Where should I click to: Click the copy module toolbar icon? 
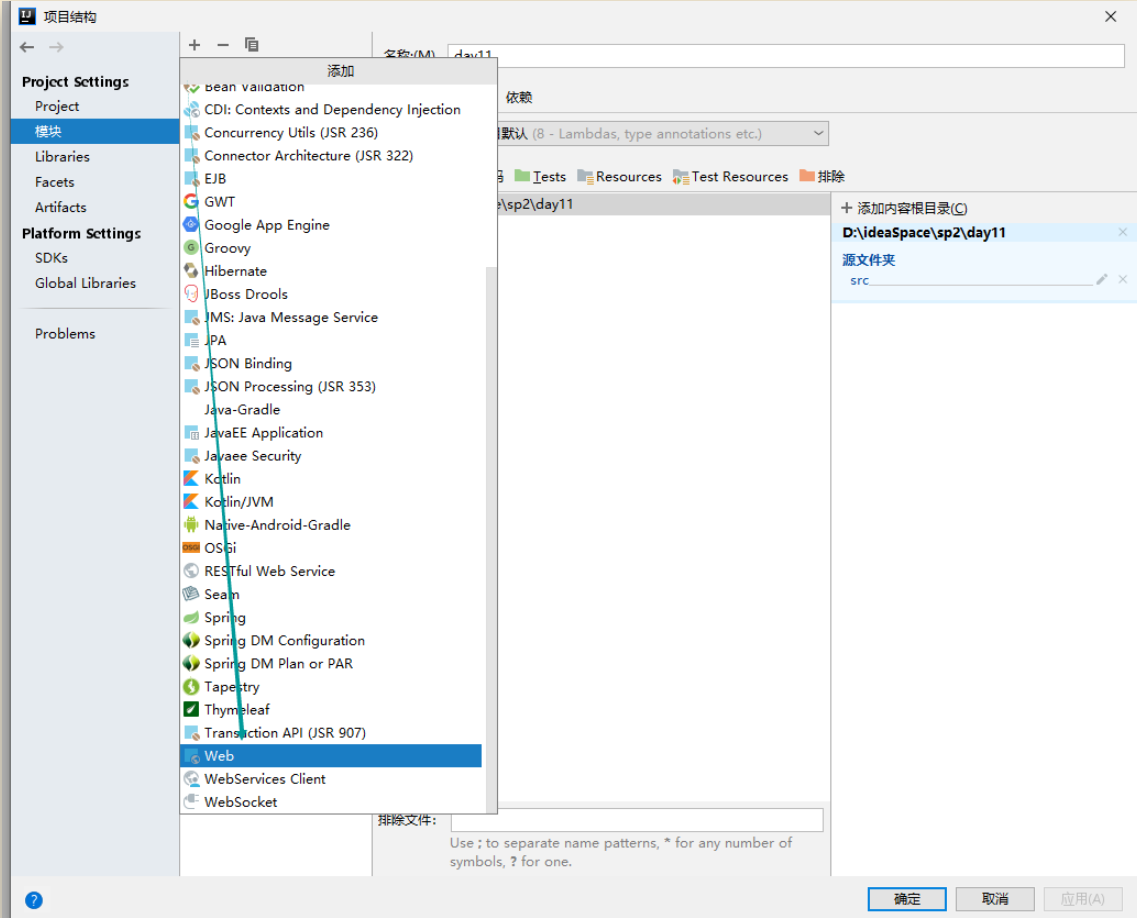(252, 45)
